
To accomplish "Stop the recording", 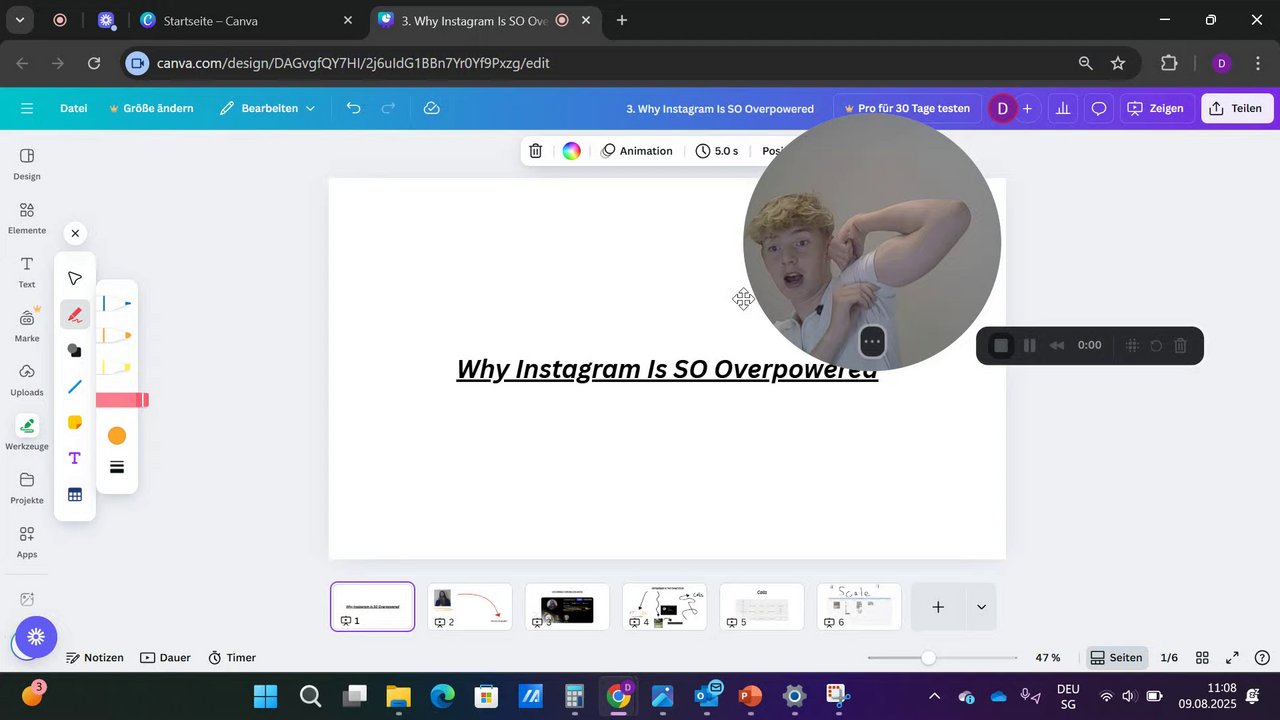I will tap(1001, 345).
